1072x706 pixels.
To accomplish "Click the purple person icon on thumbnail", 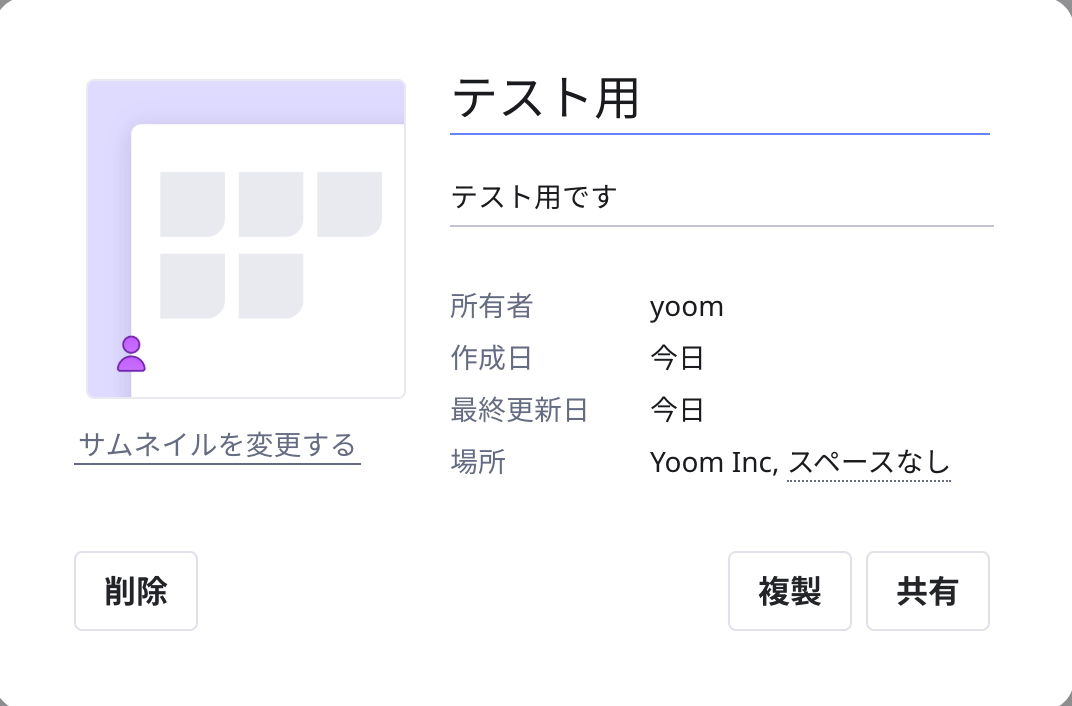I will pos(131,354).
